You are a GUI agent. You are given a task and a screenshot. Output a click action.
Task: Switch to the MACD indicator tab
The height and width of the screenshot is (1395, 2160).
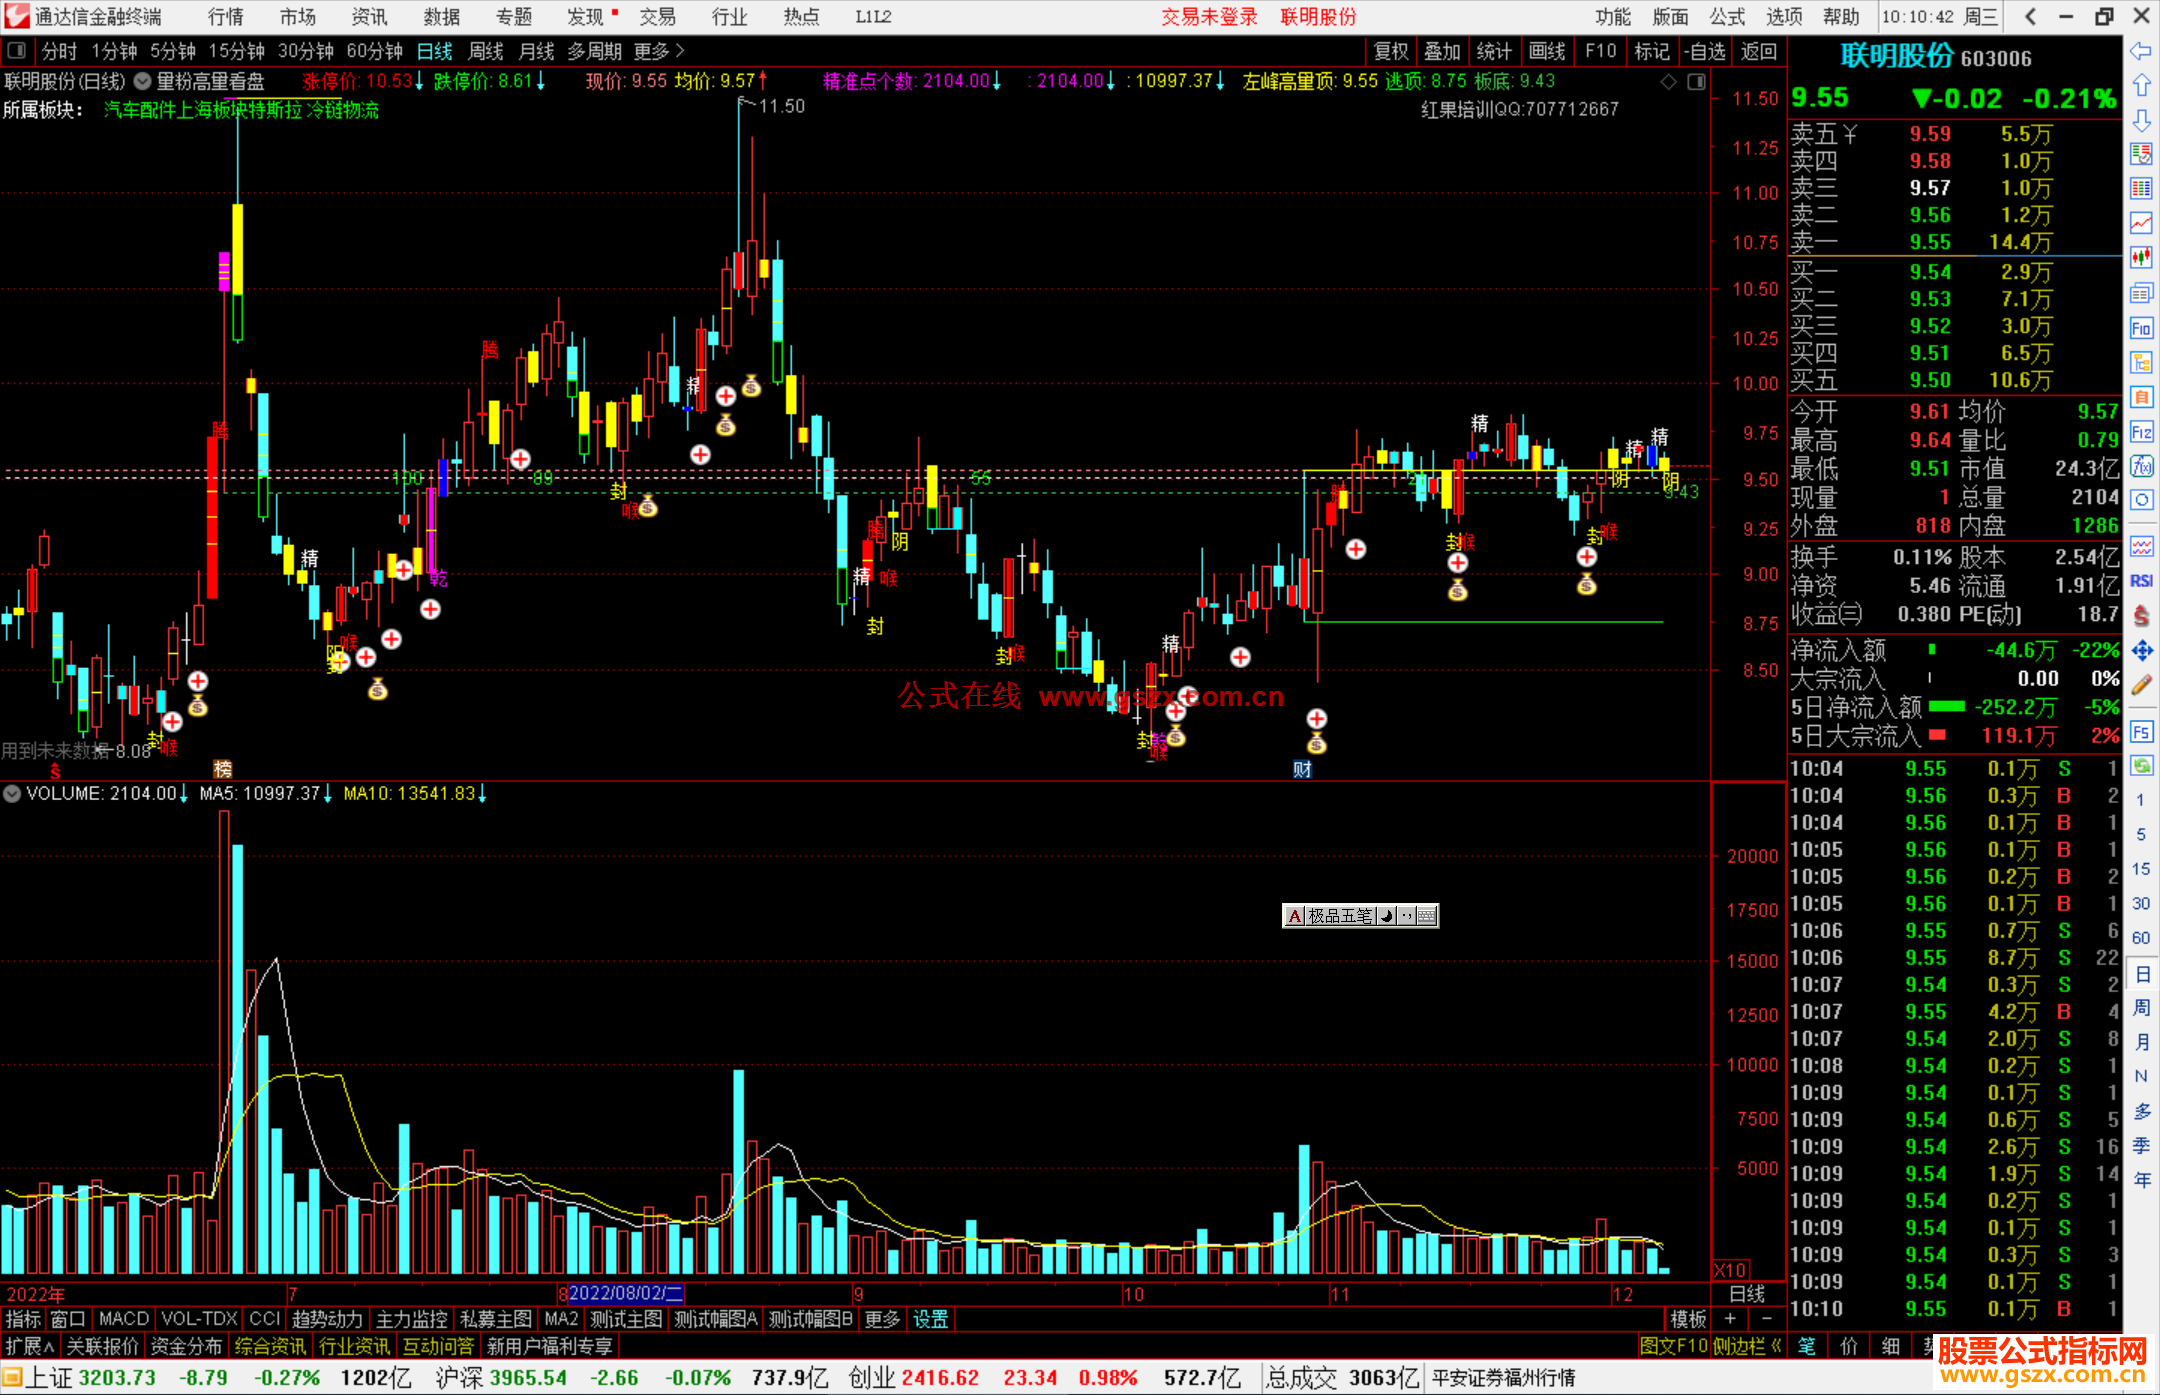[x=123, y=1319]
